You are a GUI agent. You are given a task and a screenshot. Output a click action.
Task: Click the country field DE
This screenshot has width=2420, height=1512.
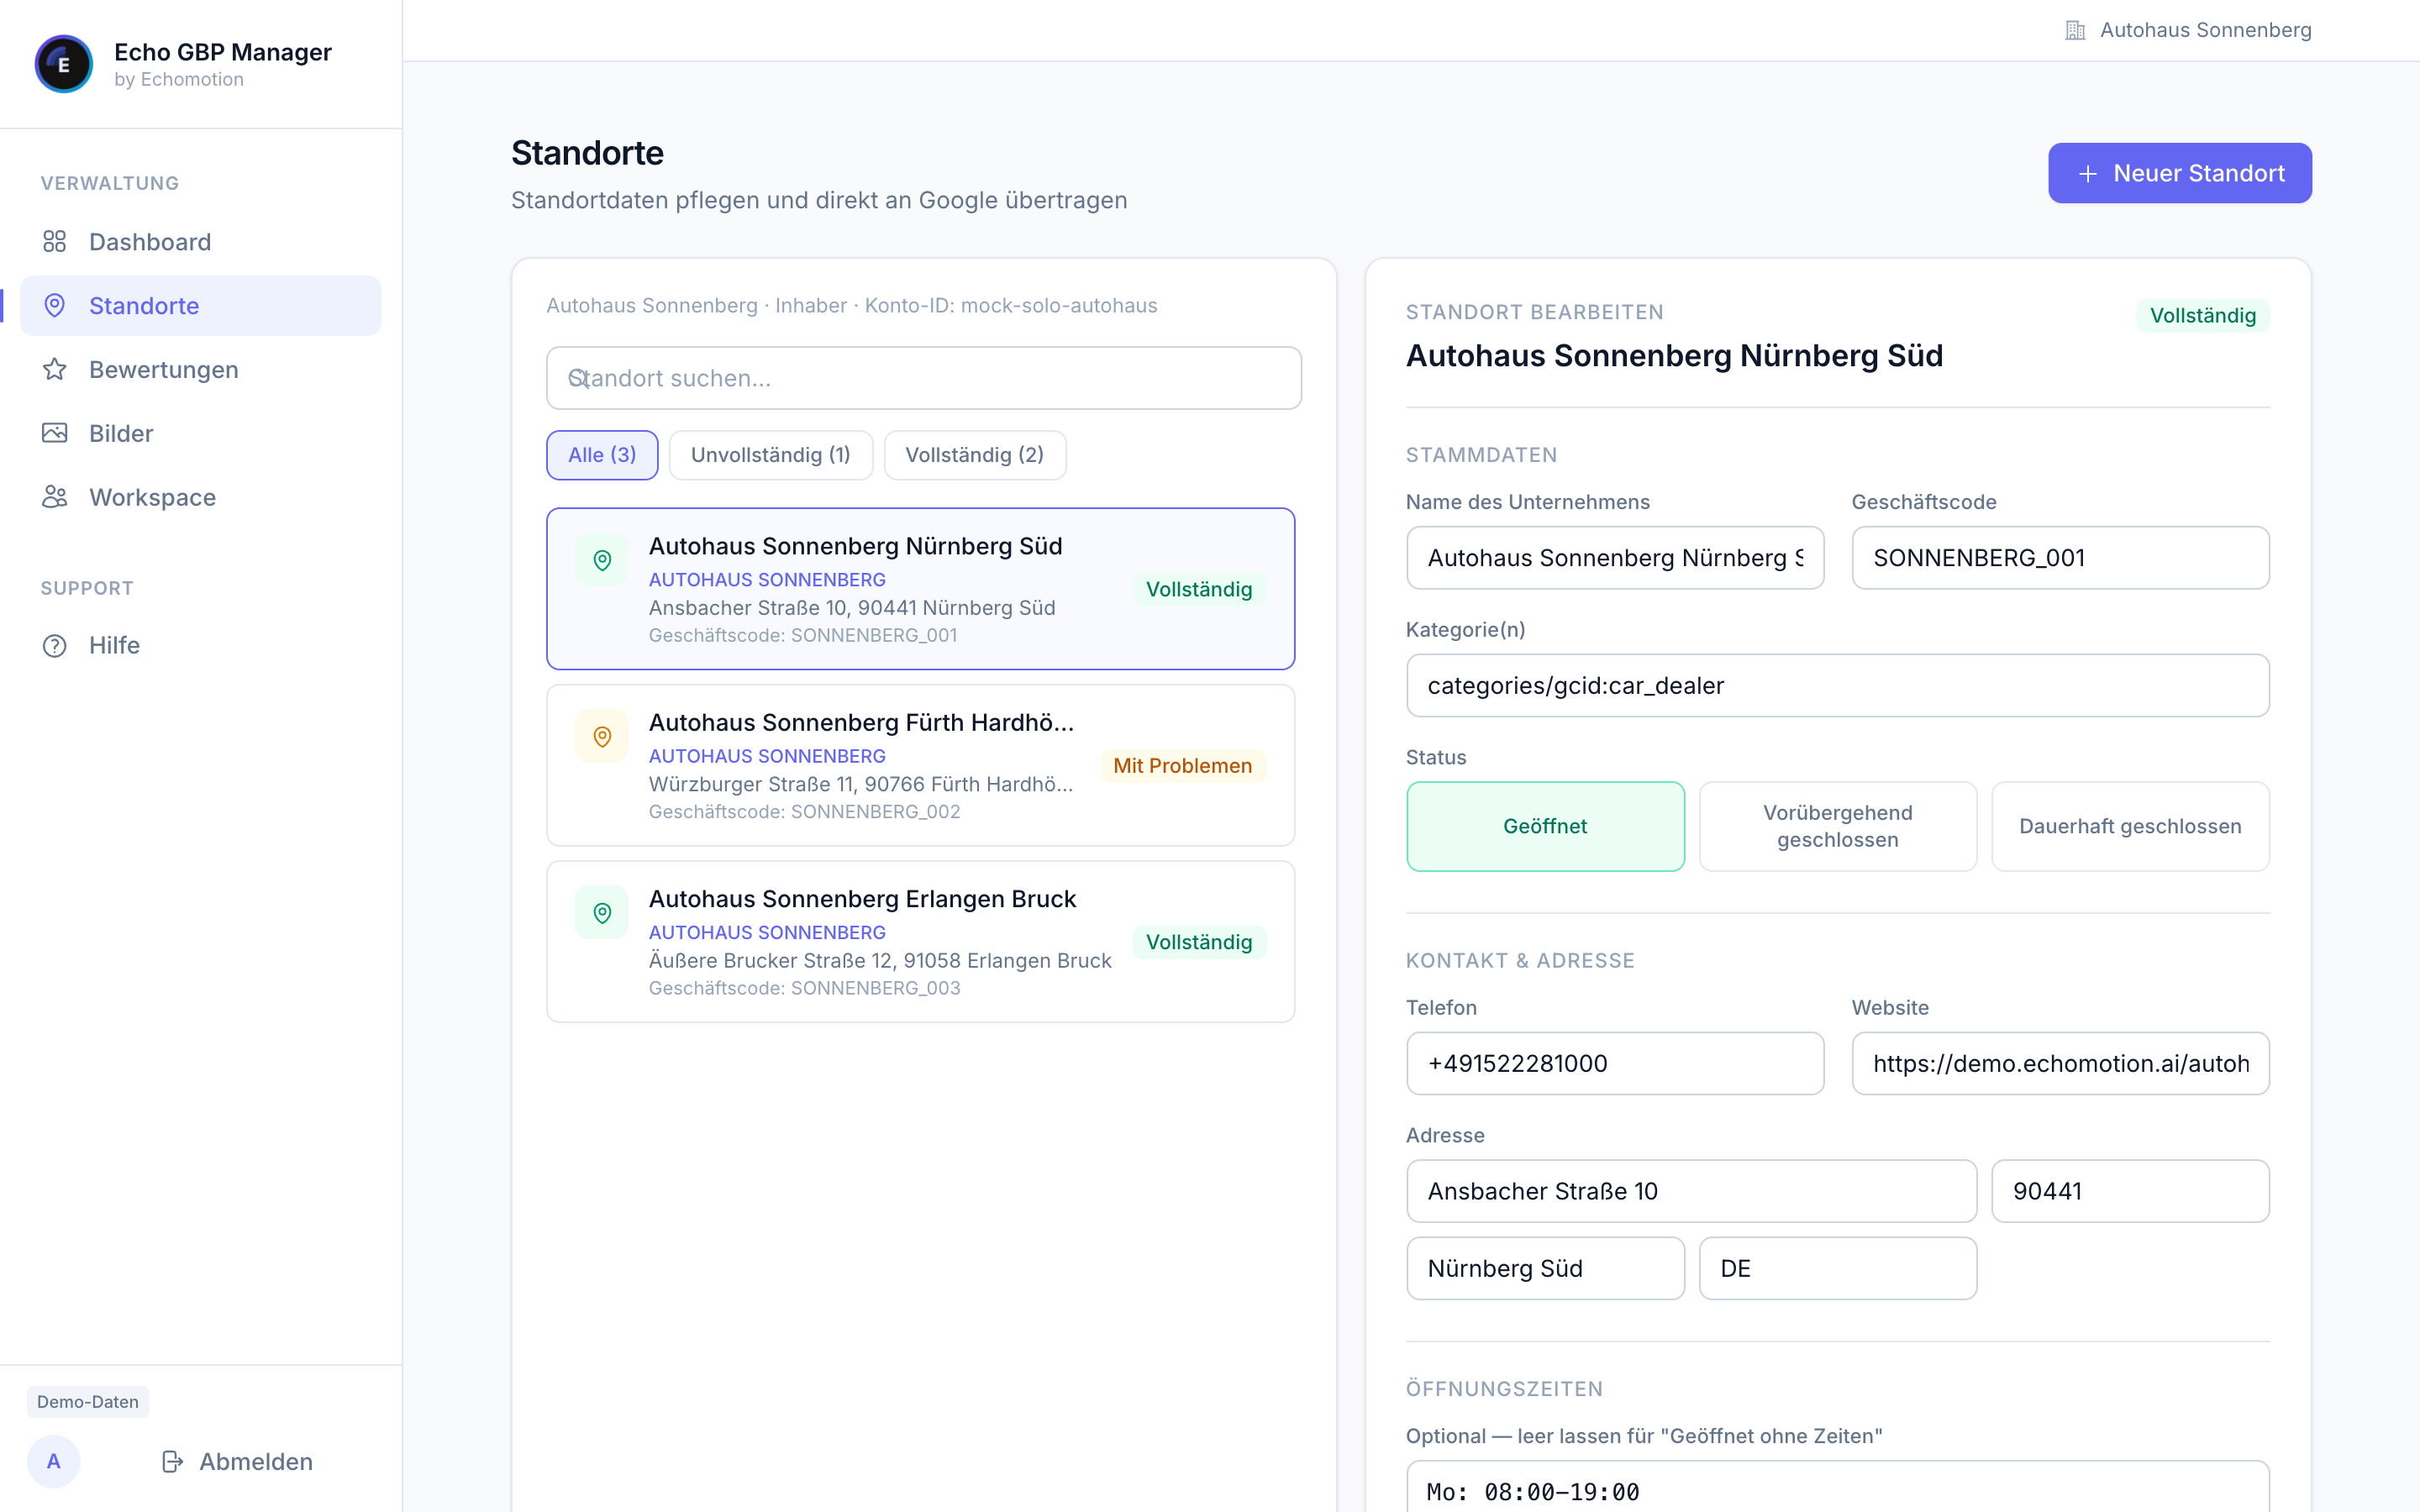click(x=1838, y=1268)
